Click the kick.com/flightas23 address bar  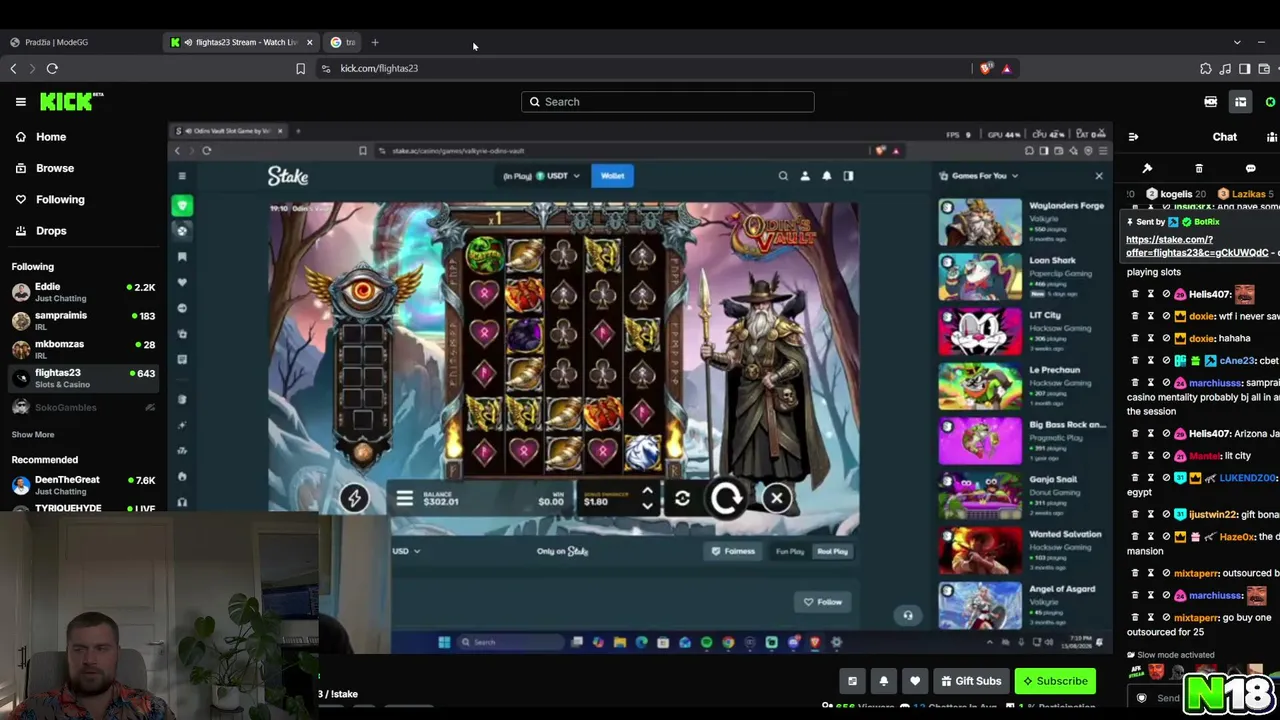pyautogui.click(x=640, y=68)
